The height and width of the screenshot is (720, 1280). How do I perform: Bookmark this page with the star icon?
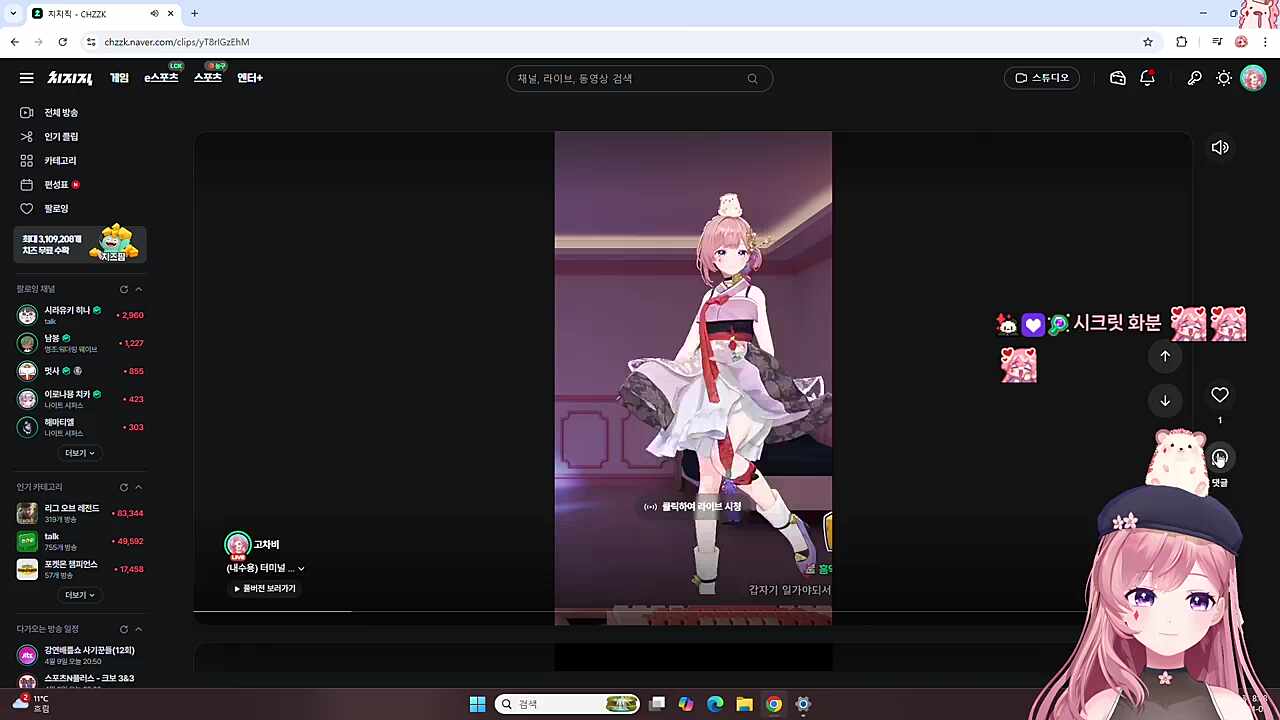coord(1148,42)
